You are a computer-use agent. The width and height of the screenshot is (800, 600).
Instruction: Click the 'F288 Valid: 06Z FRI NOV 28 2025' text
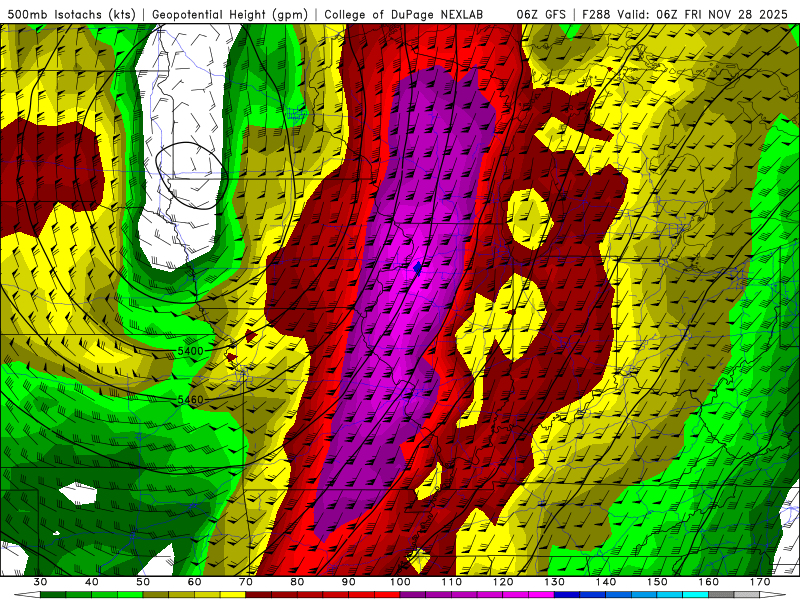pos(685,14)
